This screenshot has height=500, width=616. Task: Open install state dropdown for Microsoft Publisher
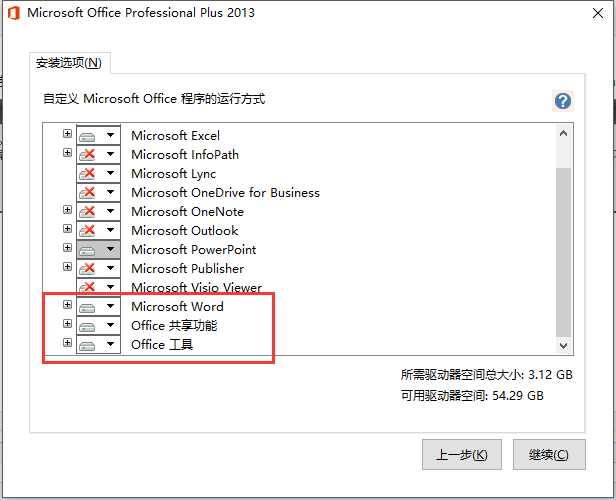pyautogui.click(x=98, y=268)
